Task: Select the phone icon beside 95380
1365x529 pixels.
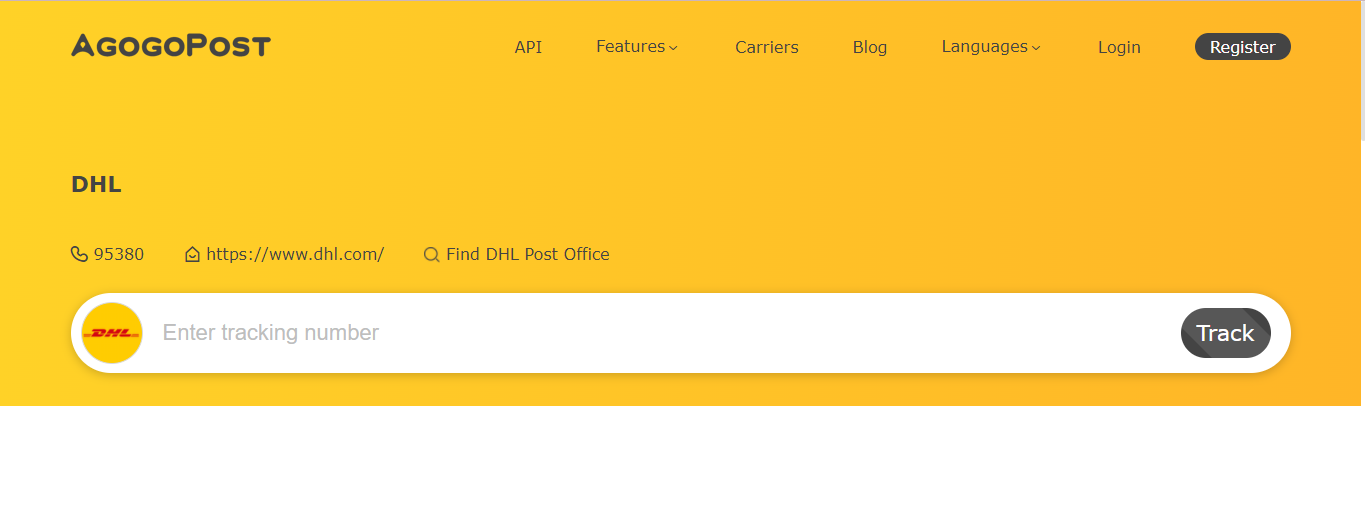Action: pos(79,254)
